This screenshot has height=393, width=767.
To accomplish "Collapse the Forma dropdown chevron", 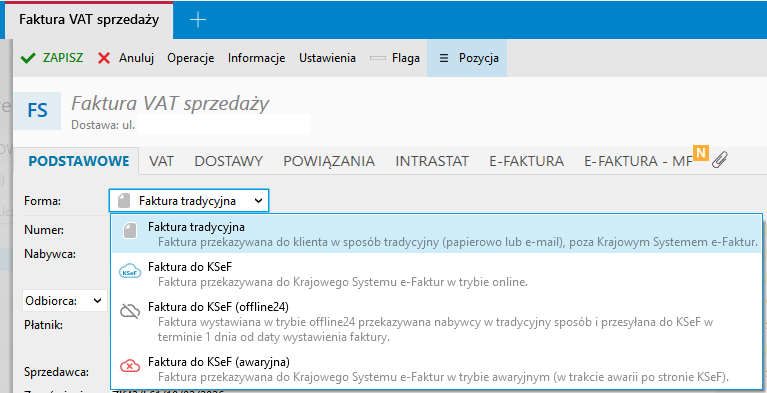I will [x=258, y=201].
